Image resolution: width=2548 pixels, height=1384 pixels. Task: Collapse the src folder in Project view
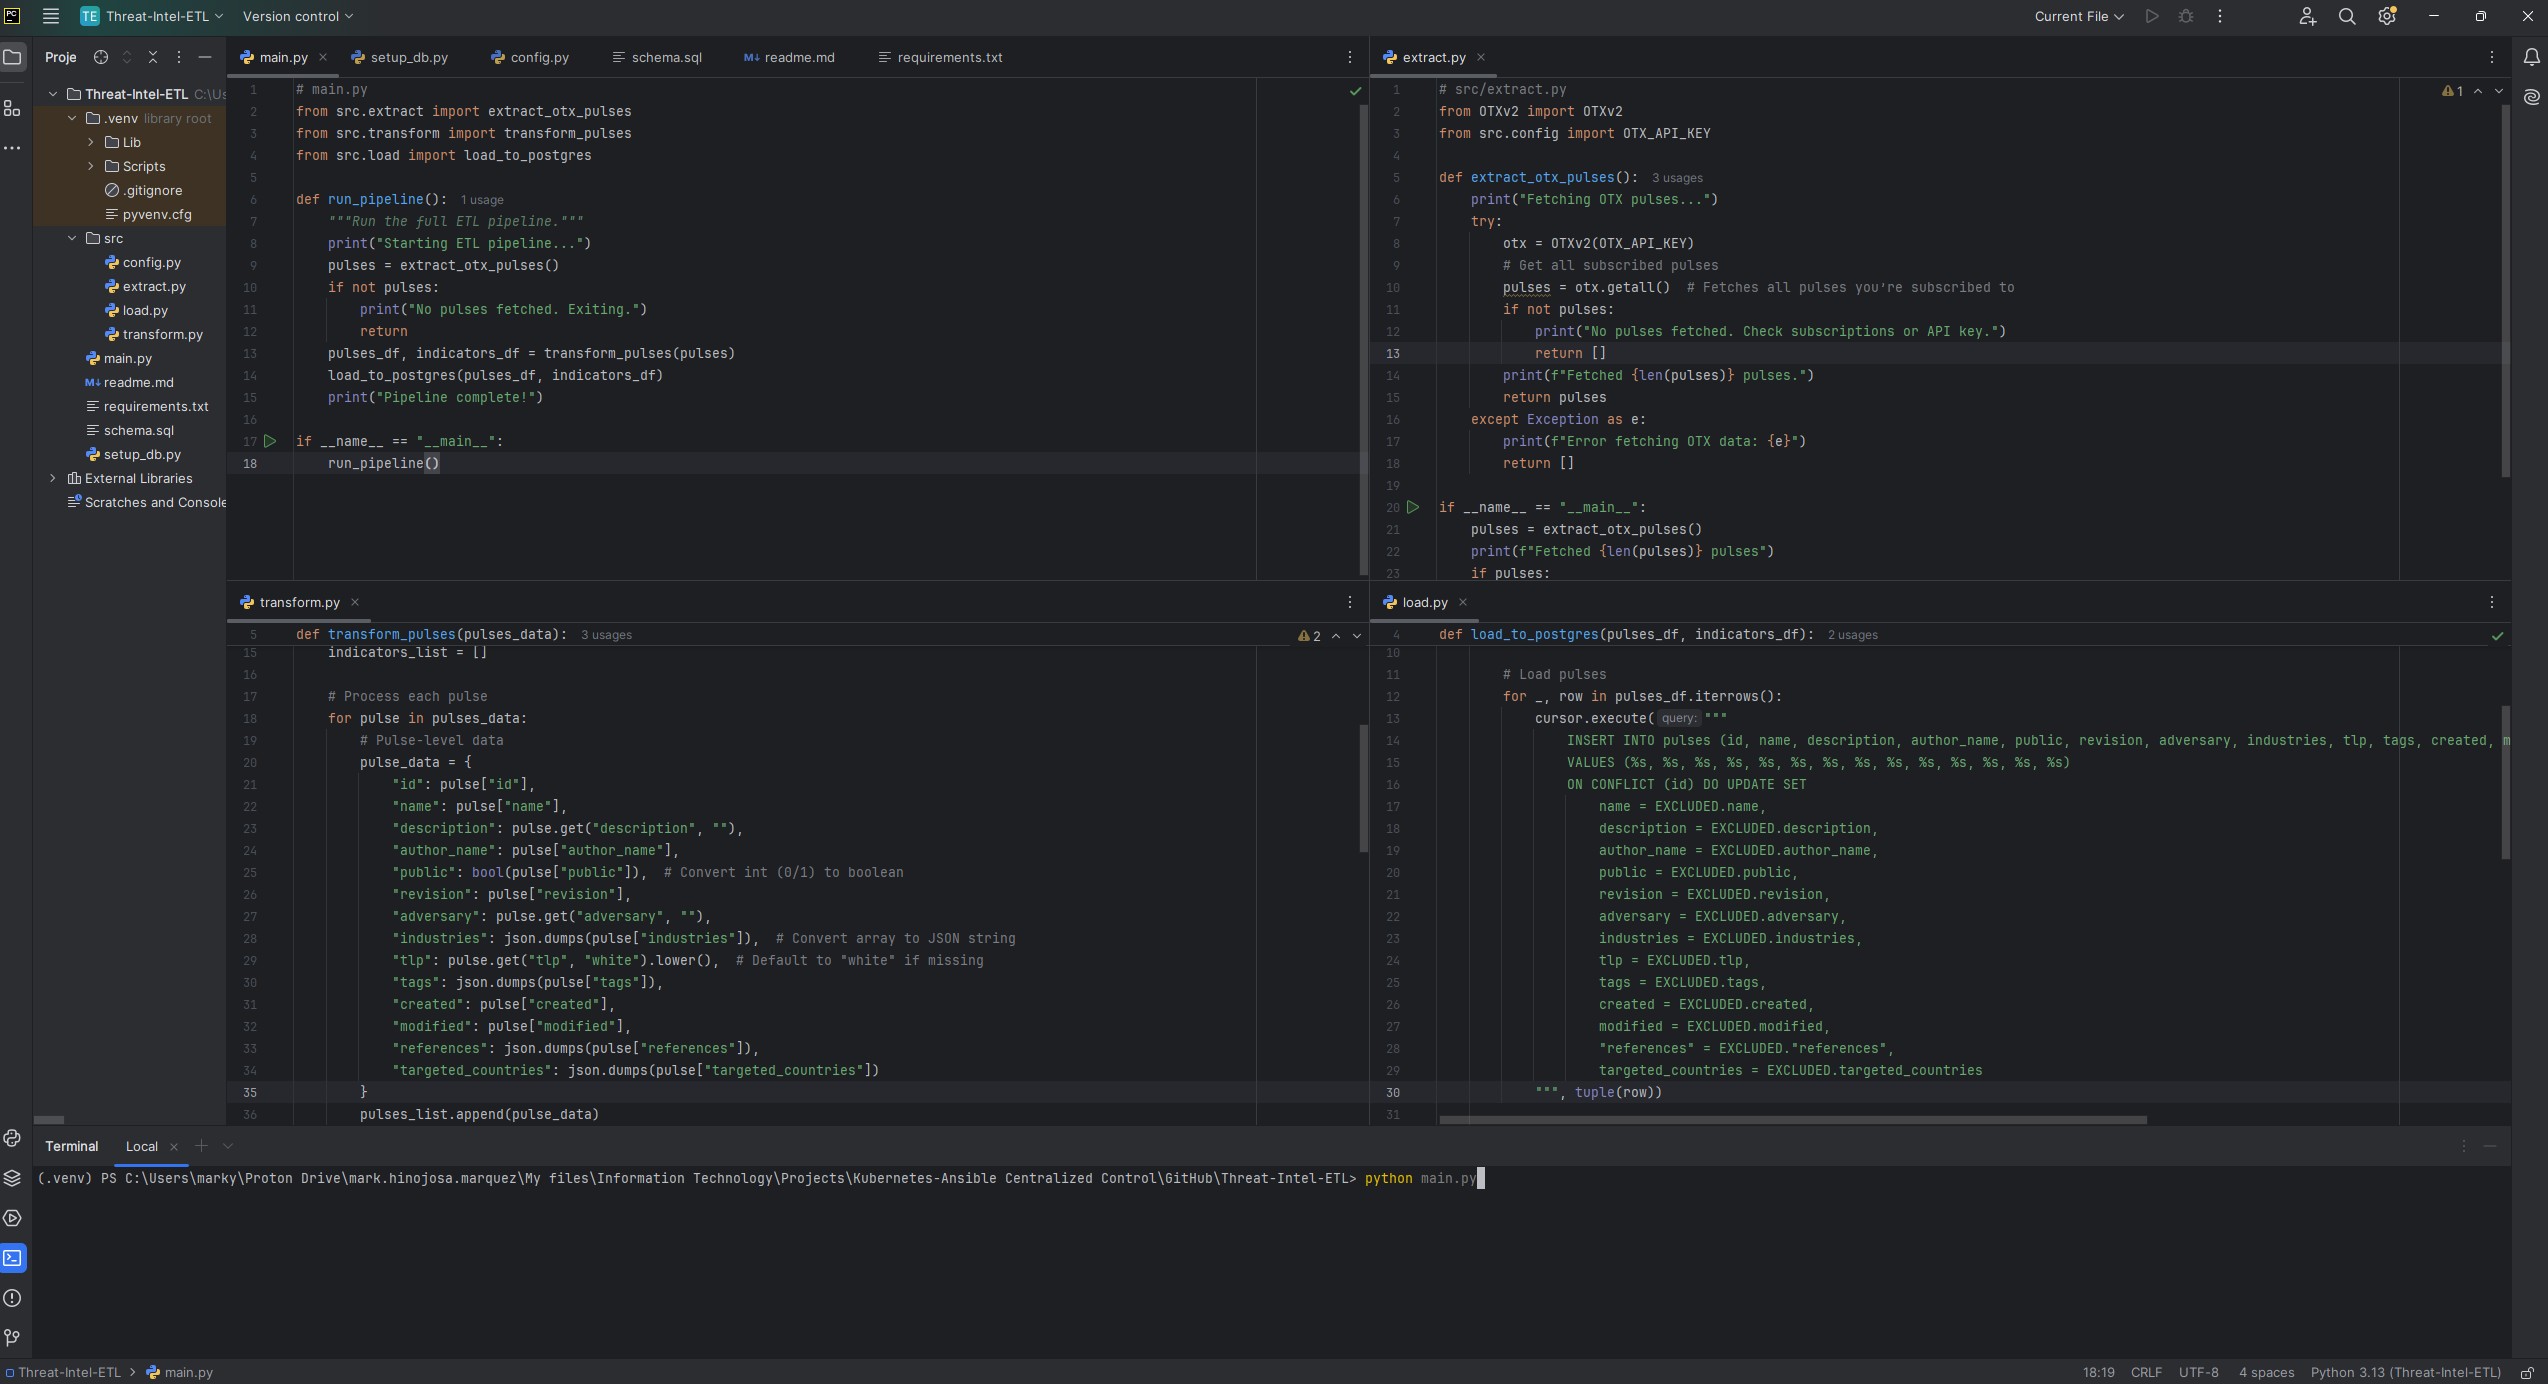coord(71,238)
